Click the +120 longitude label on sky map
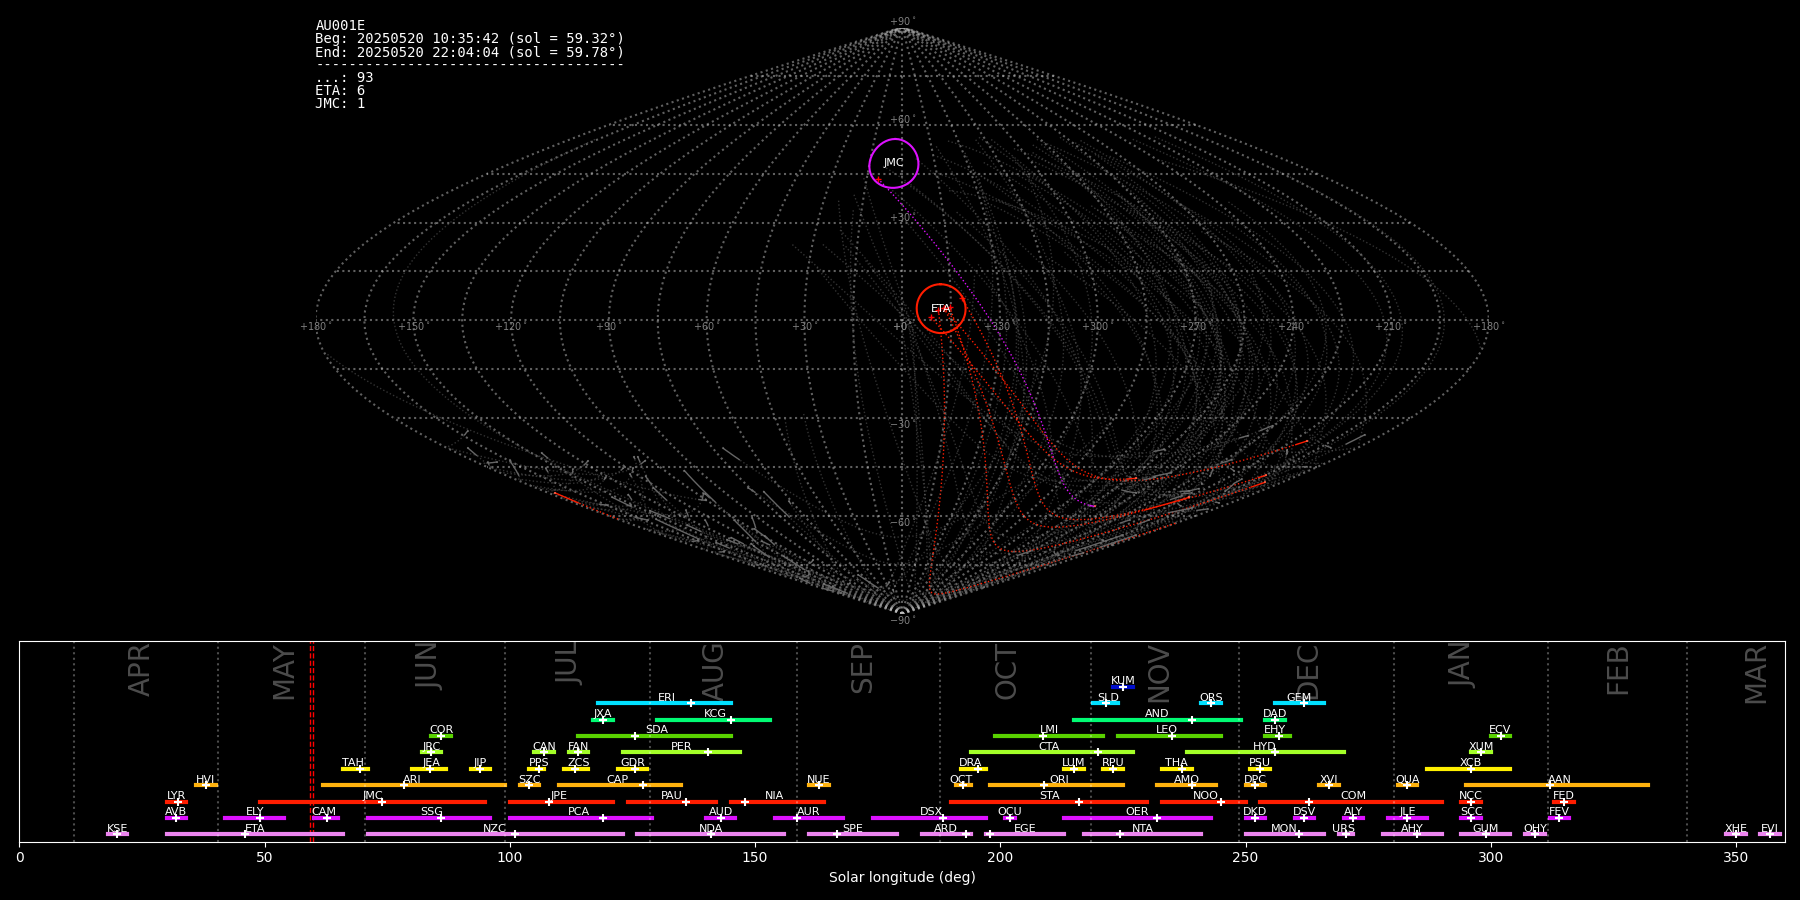 click(508, 327)
